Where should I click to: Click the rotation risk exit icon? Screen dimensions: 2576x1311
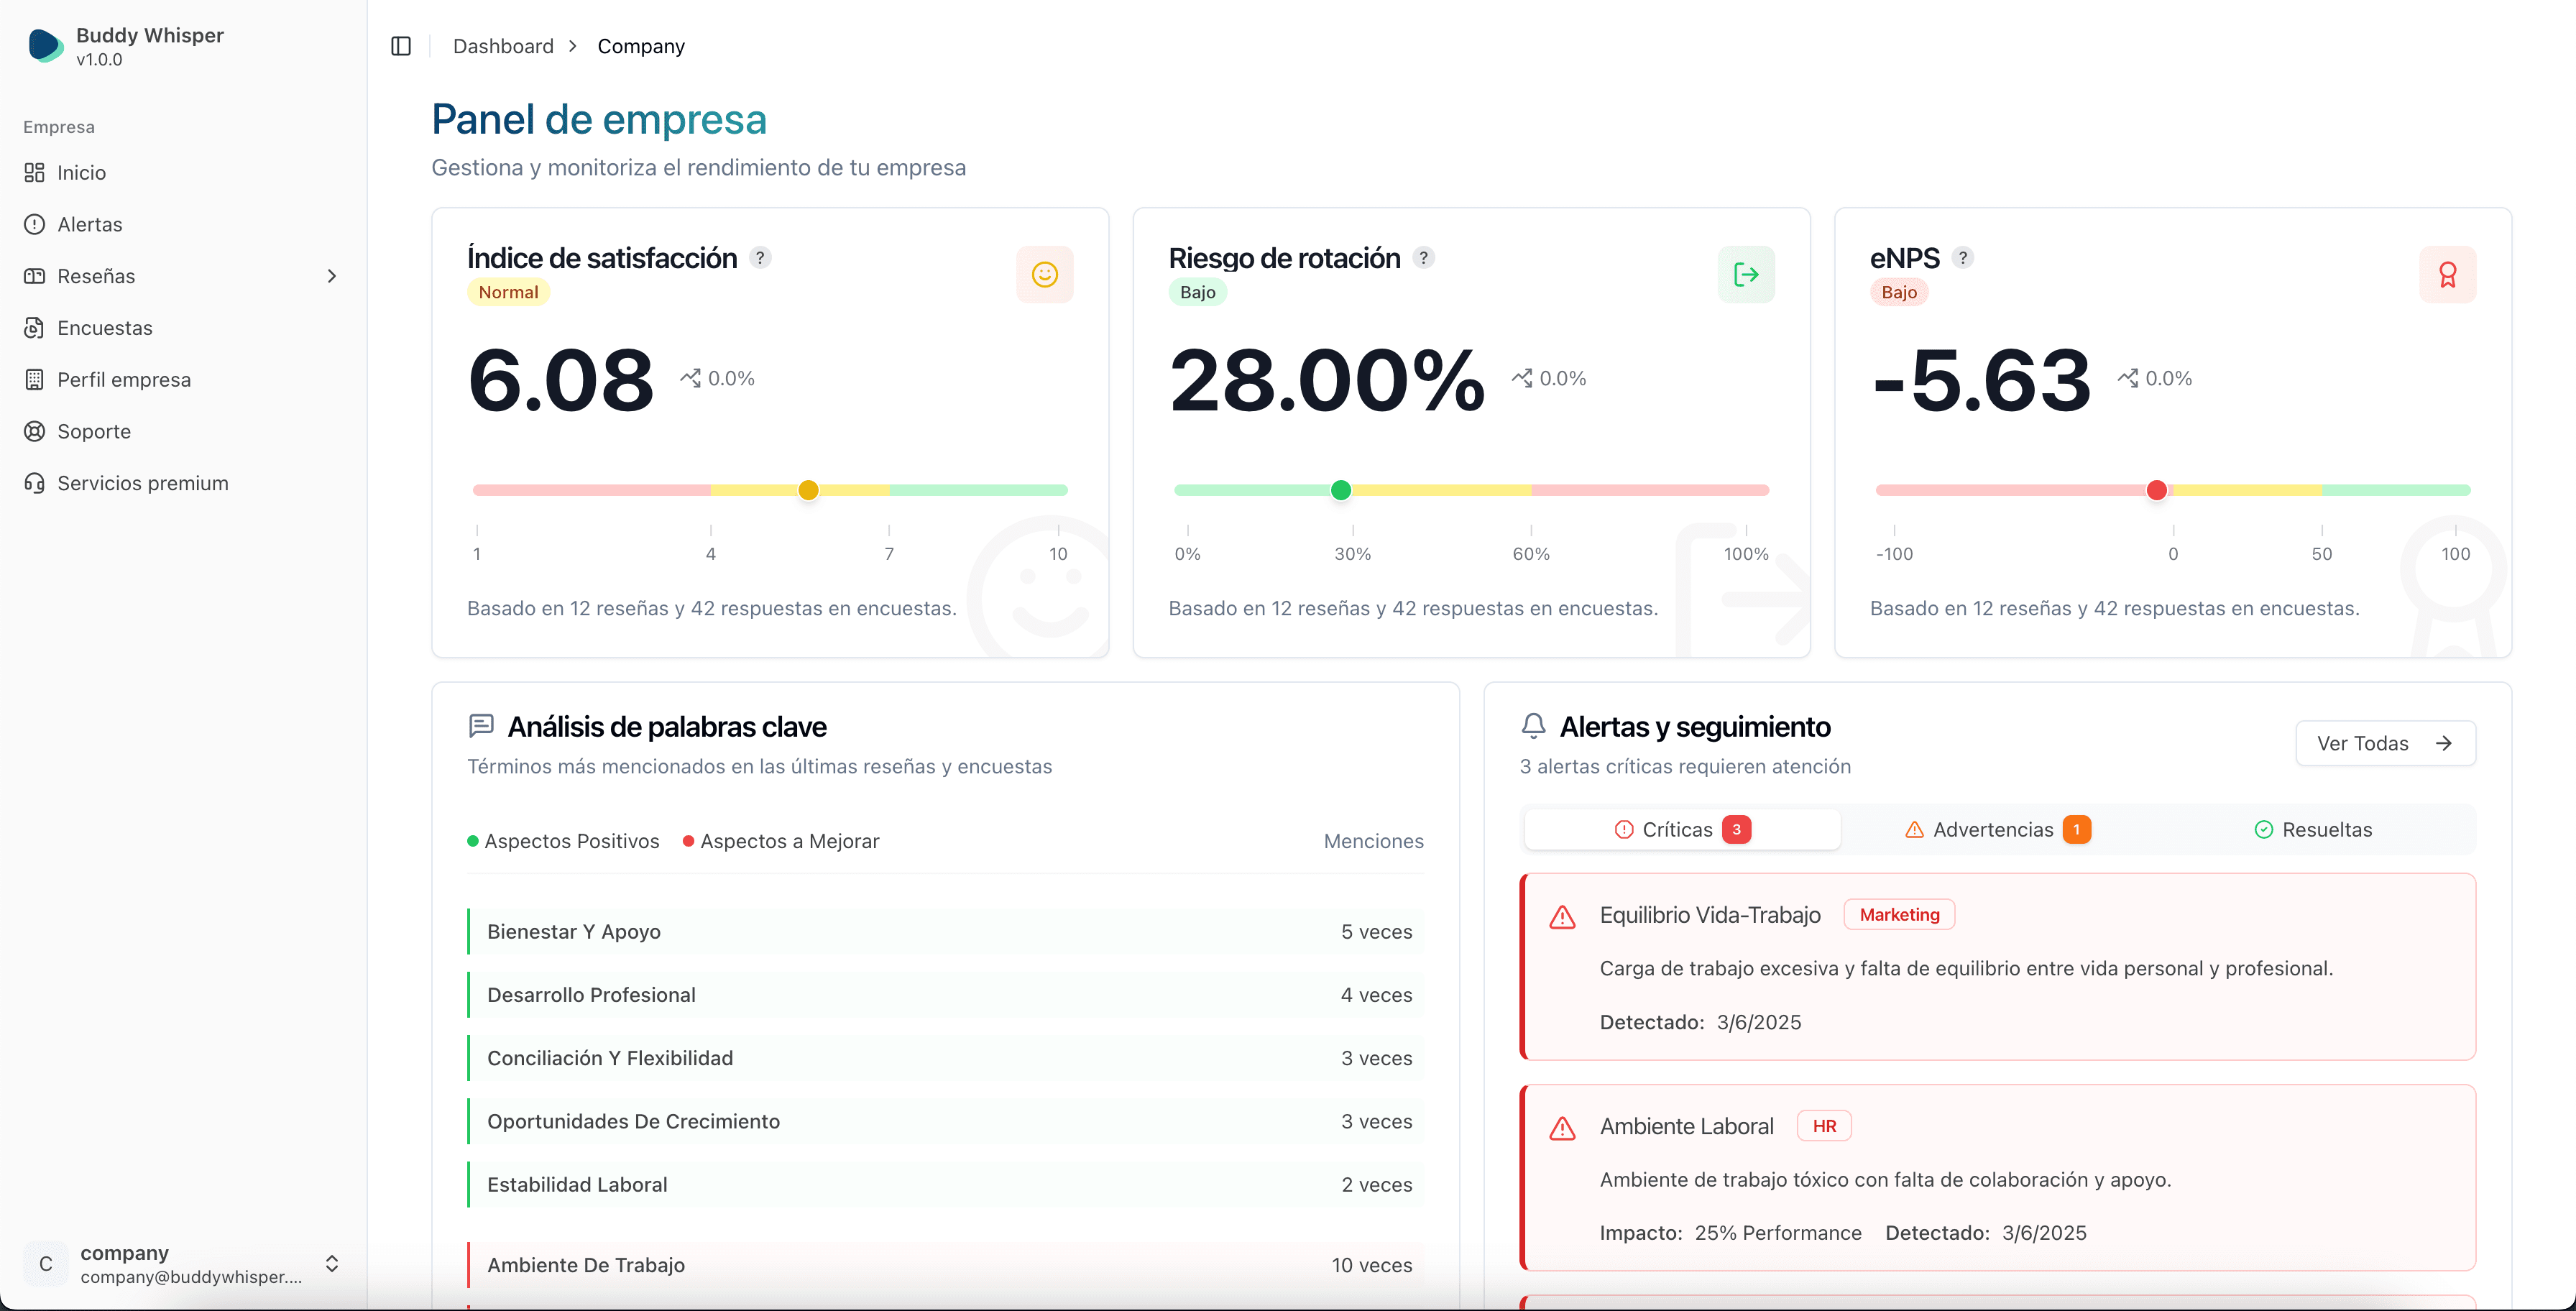(1746, 275)
